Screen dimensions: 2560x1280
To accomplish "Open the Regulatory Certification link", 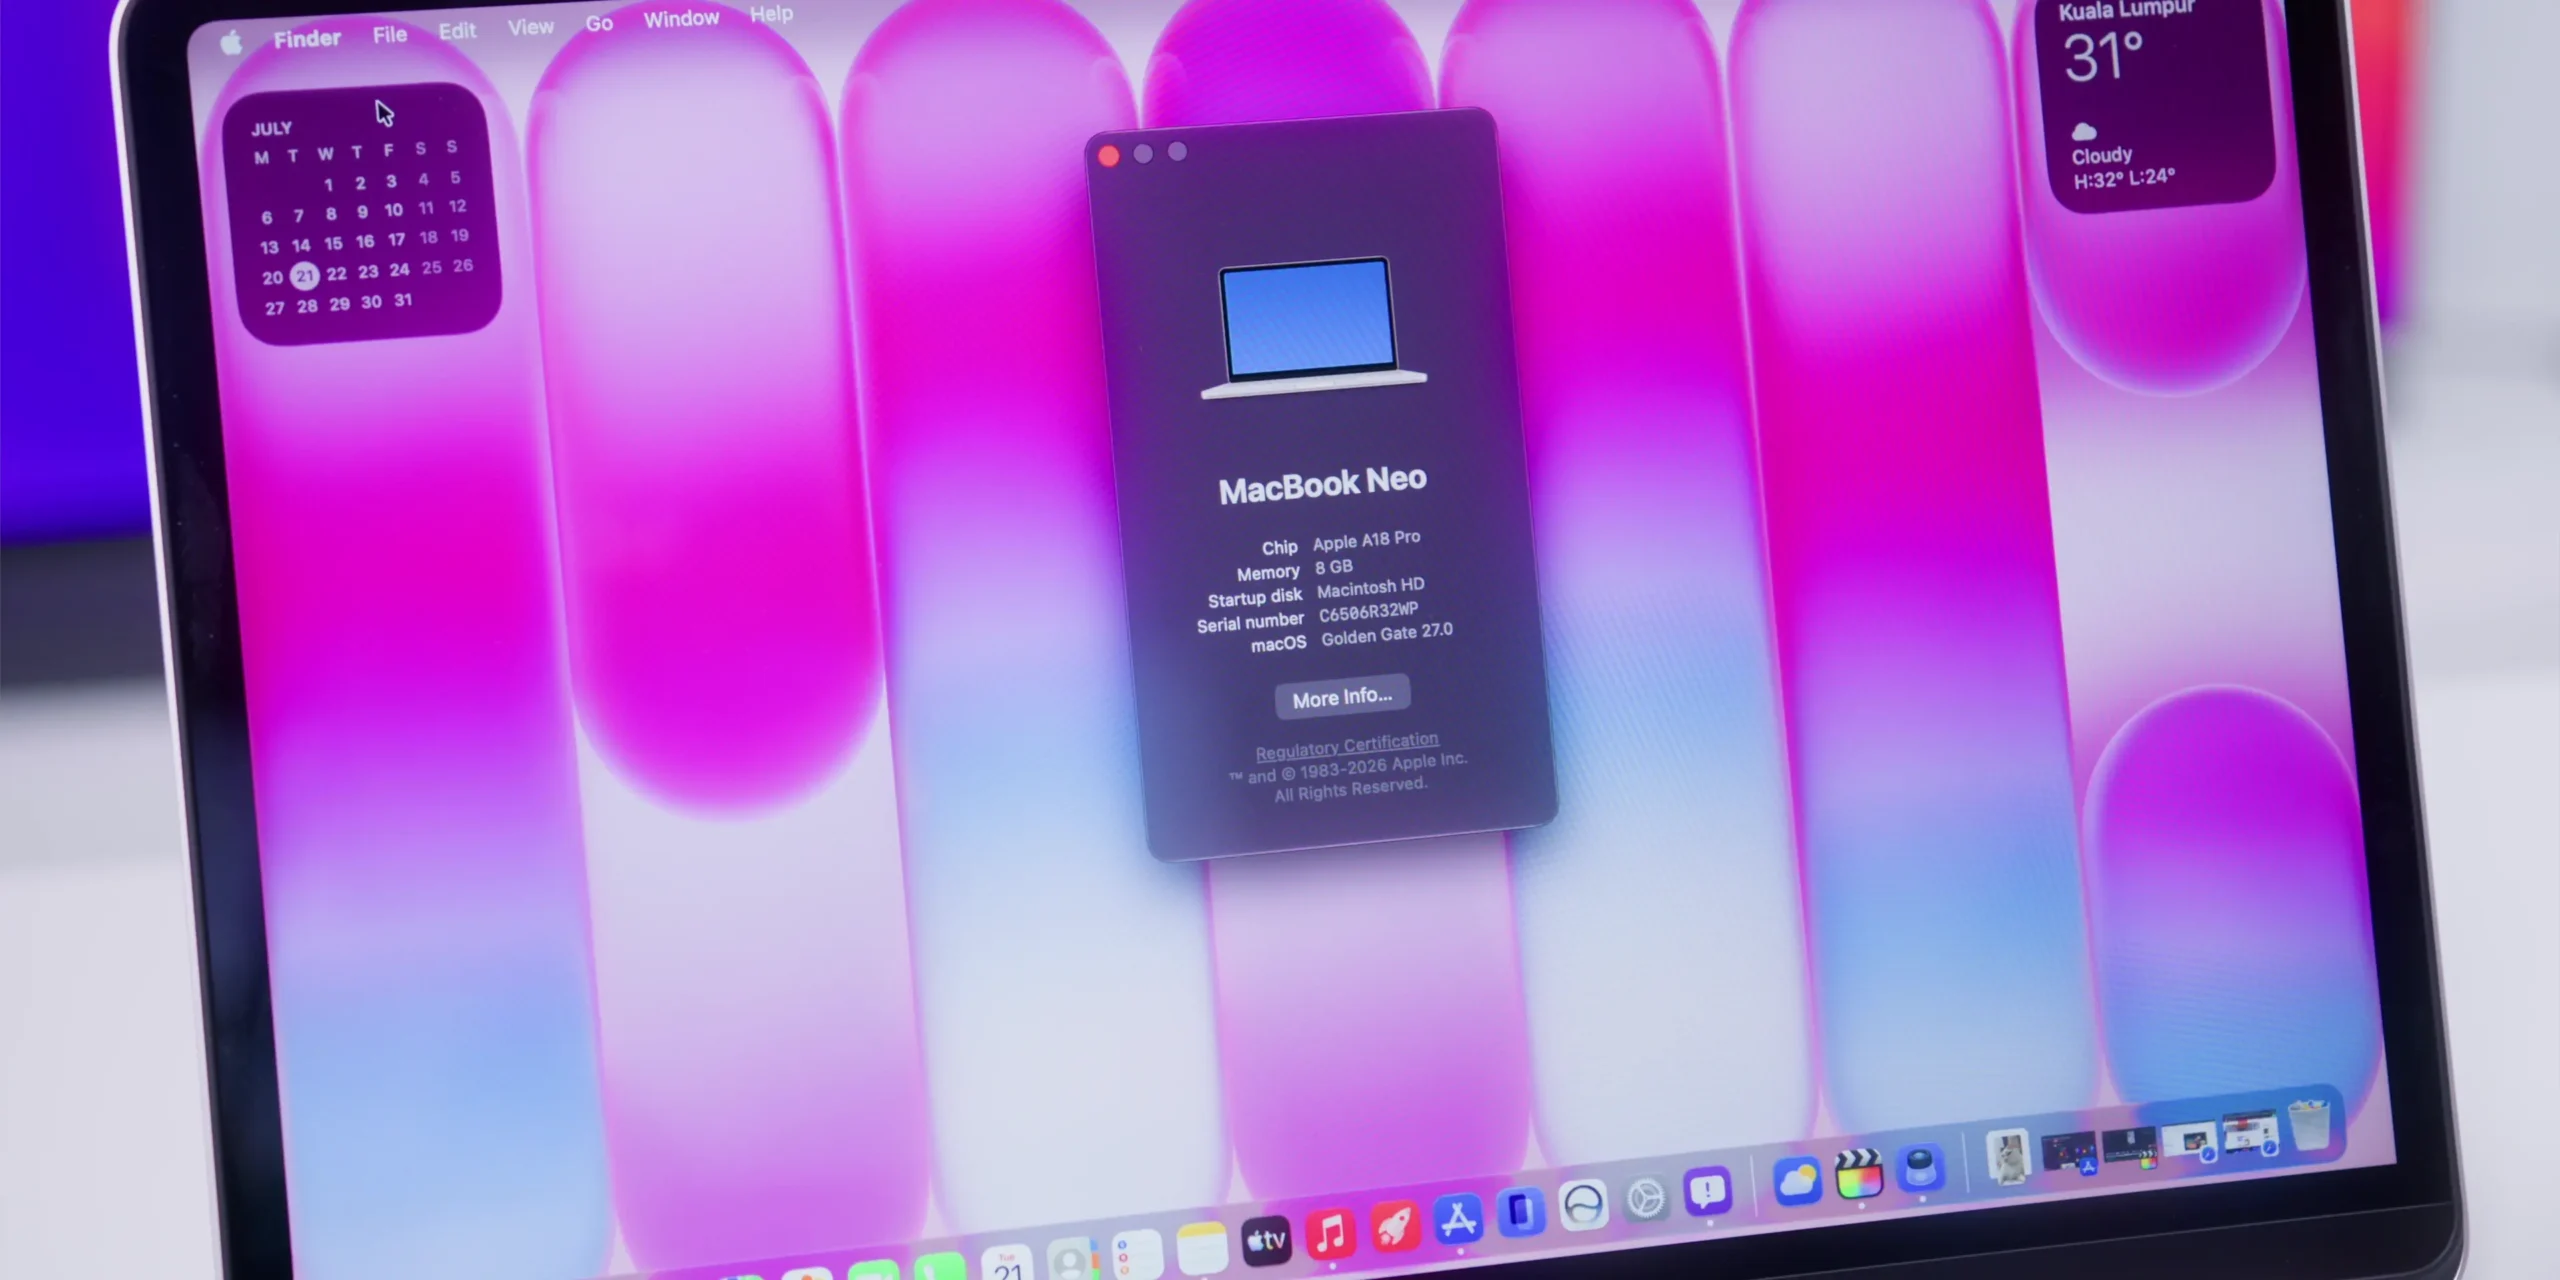I will point(1347,745).
